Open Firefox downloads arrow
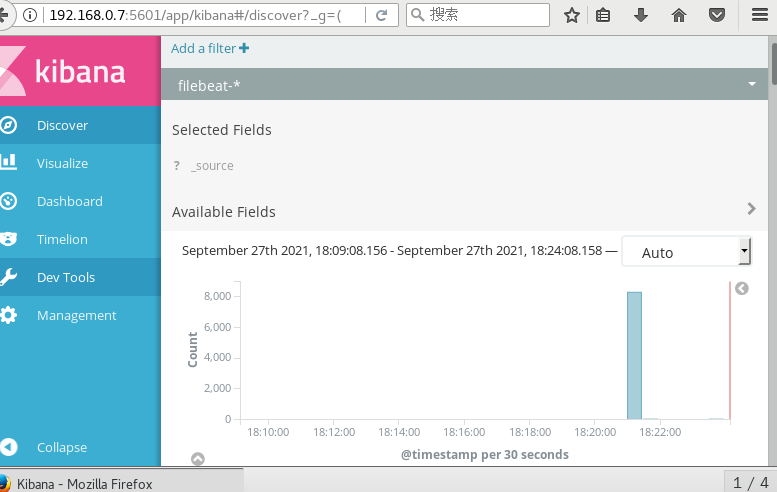 pyautogui.click(x=641, y=15)
